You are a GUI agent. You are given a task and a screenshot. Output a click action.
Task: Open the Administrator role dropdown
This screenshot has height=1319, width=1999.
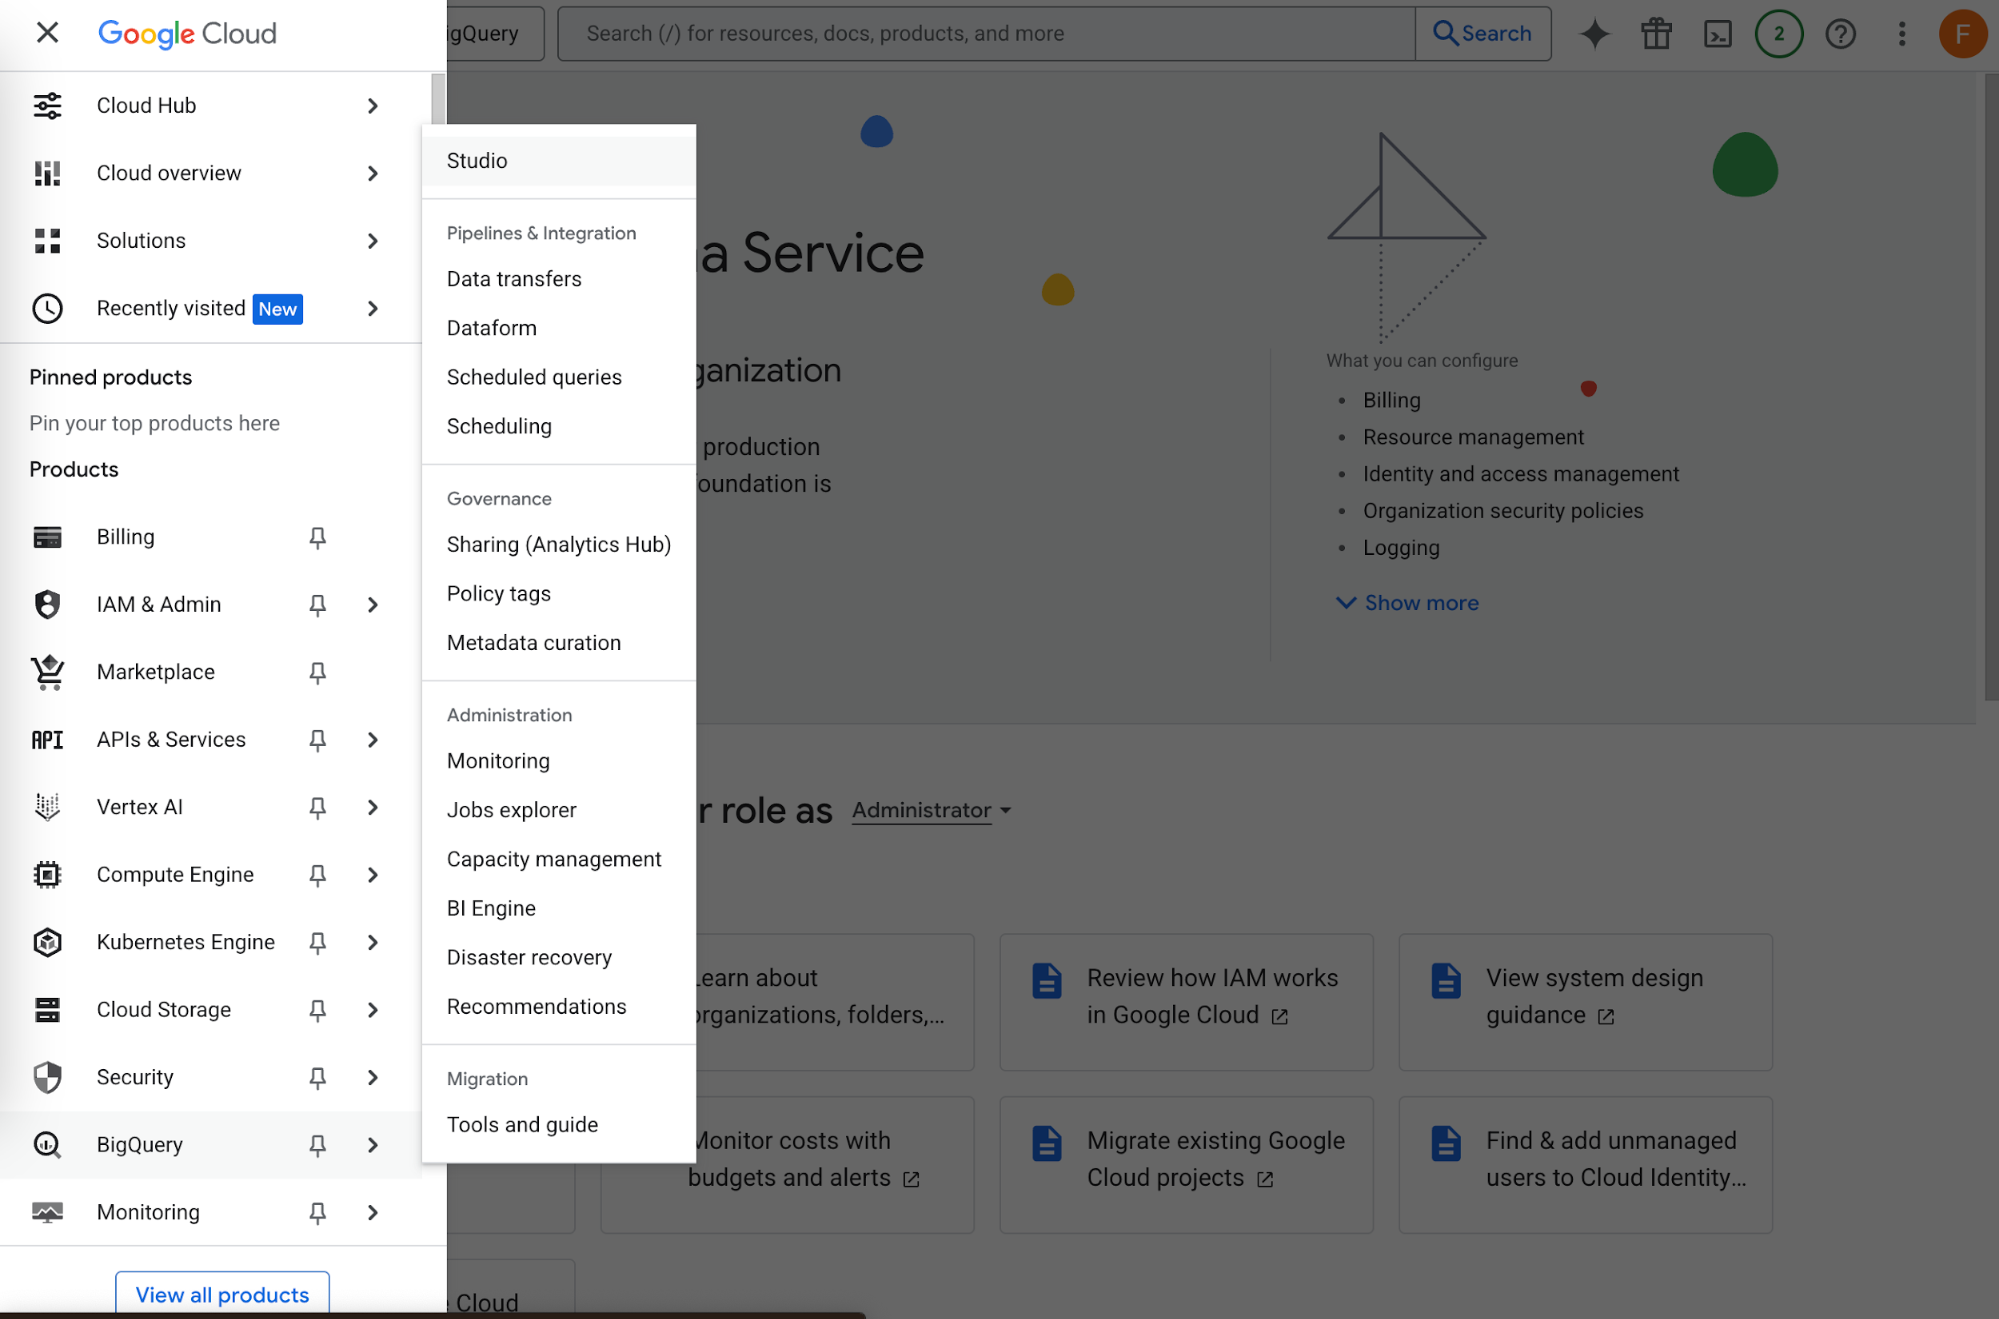[x=931, y=810]
